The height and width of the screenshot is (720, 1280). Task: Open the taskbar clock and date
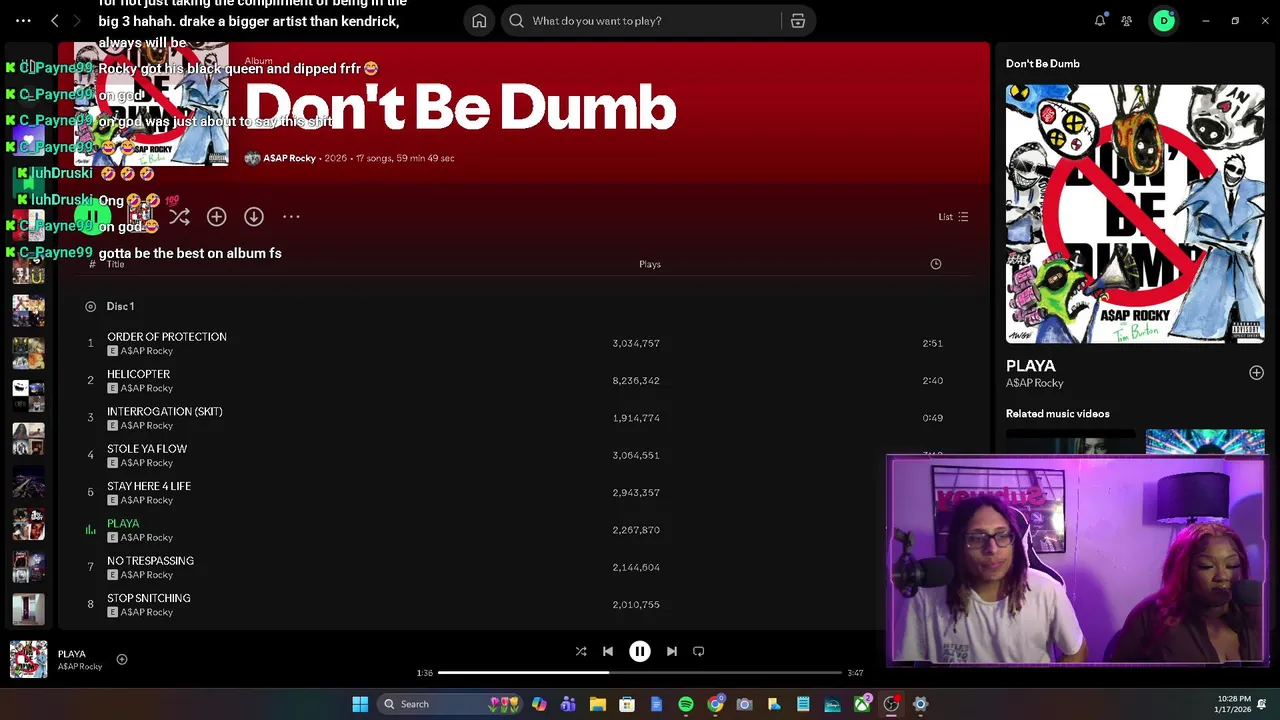coord(1234,704)
